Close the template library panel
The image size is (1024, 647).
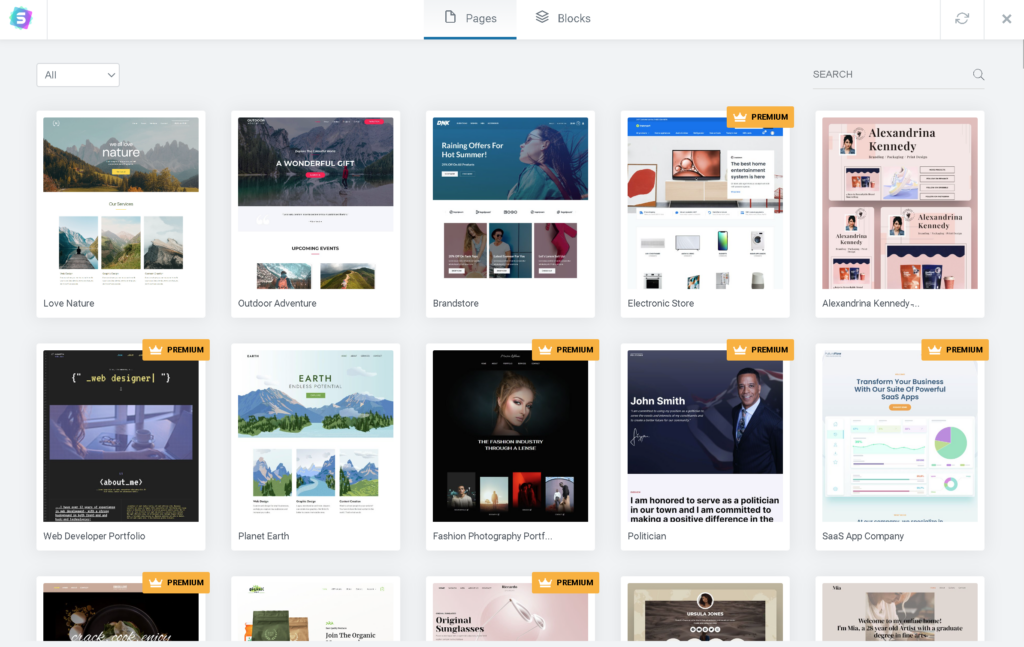pos(1006,19)
